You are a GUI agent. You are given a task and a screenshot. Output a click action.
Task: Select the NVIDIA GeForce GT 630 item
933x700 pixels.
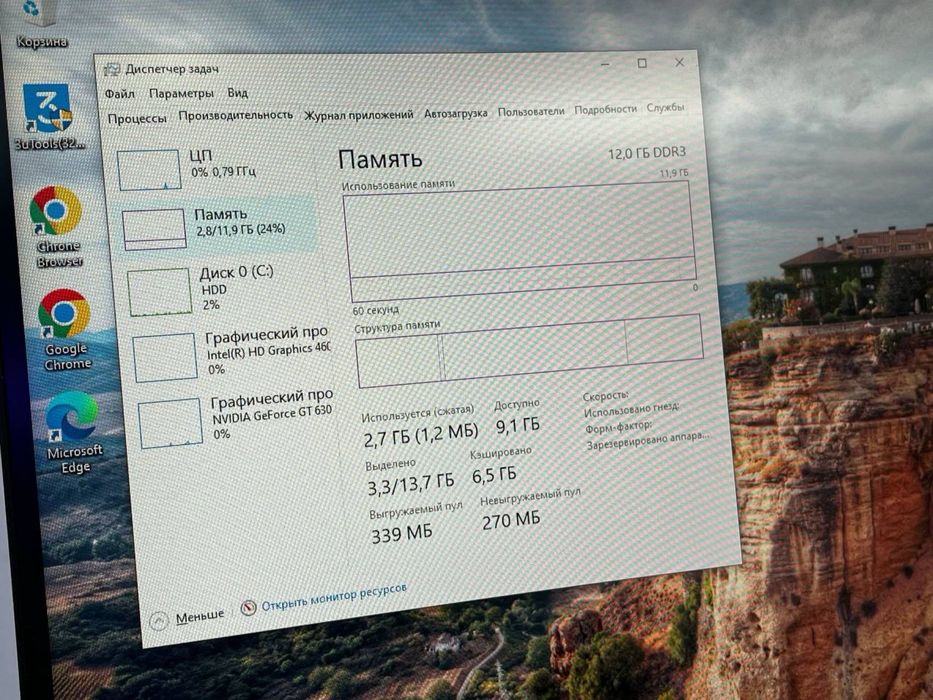(x=235, y=420)
